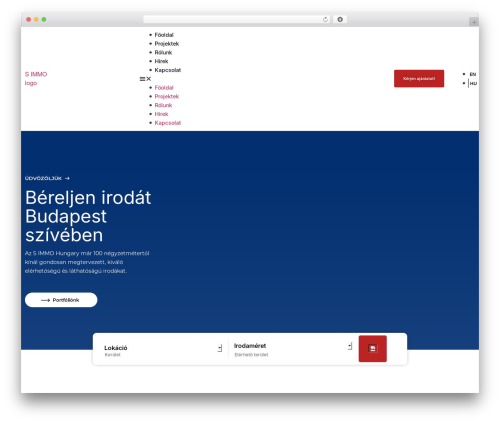Follow the pink Rólunk link
The image size is (500, 423).
coord(163,105)
